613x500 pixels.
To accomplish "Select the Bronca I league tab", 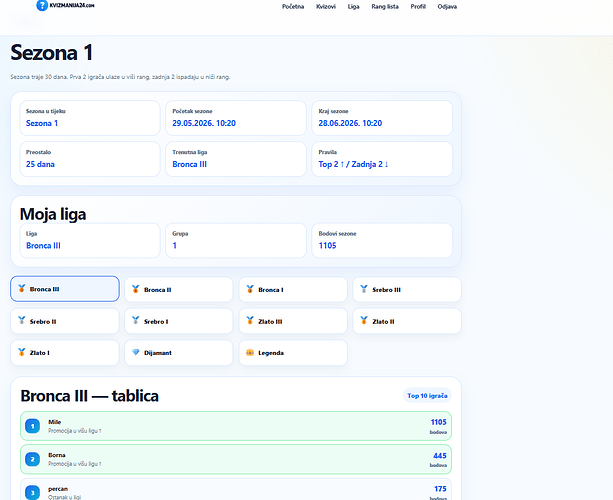I will 293,289.
